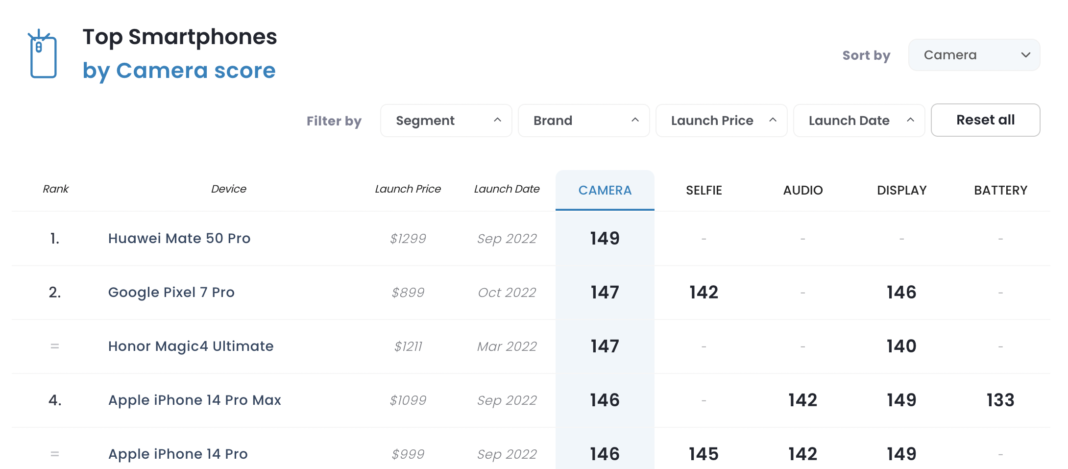Image resolution: width=1068 pixels, height=469 pixels.
Task: Open Apple iPhone 14 Pro Max page
Action: (x=194, y=400)
